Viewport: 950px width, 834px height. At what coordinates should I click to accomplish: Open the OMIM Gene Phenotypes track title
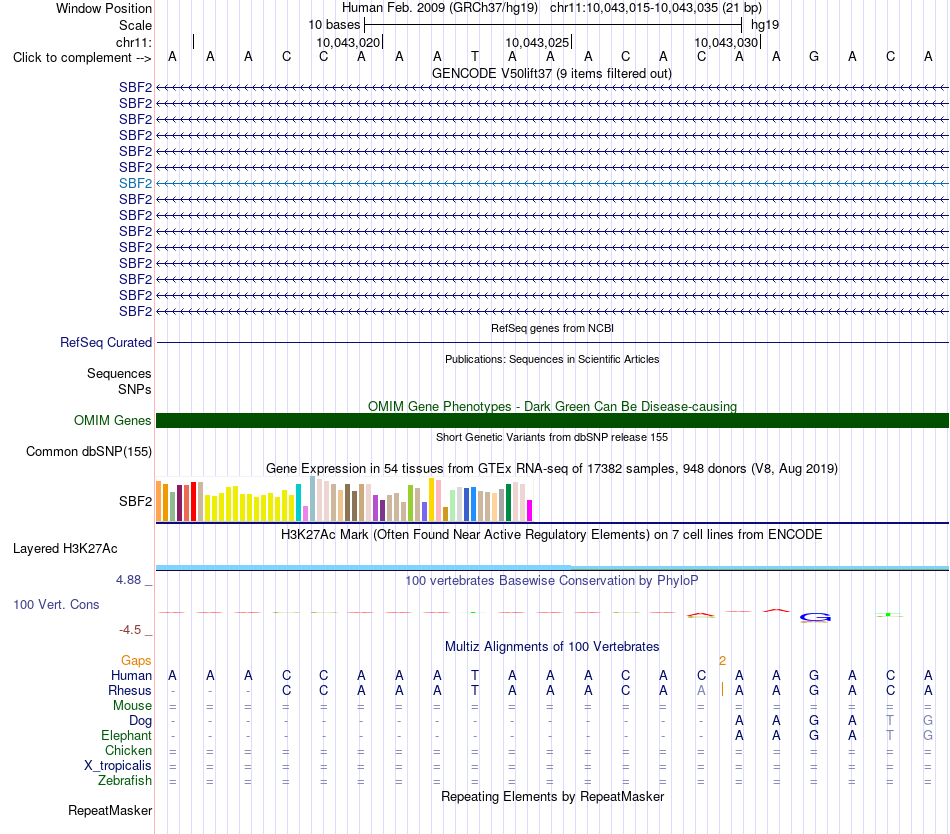pyautogui.click(x=552, y=406)
